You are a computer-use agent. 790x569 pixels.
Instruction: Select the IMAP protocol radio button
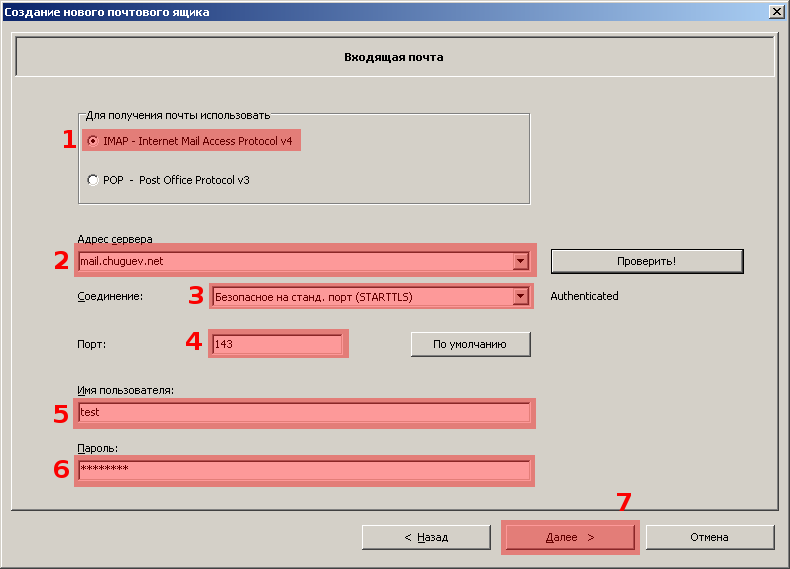click(x=94, y=141)
